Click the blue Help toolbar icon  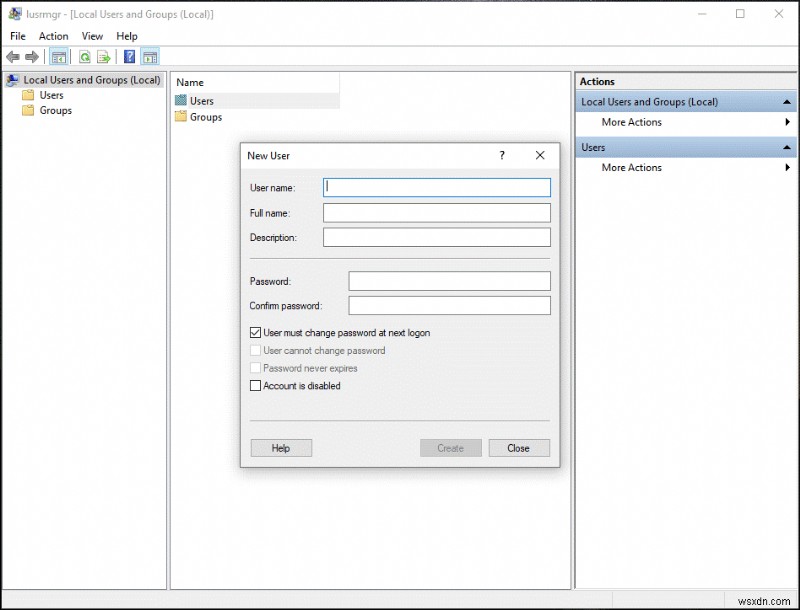coord(130,57)
